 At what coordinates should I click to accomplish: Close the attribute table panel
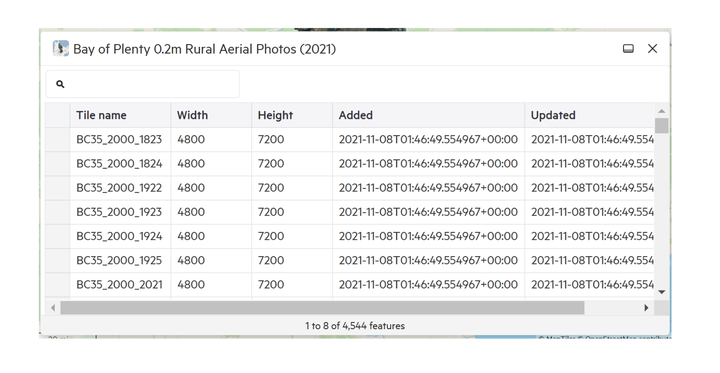click(652, 48)
